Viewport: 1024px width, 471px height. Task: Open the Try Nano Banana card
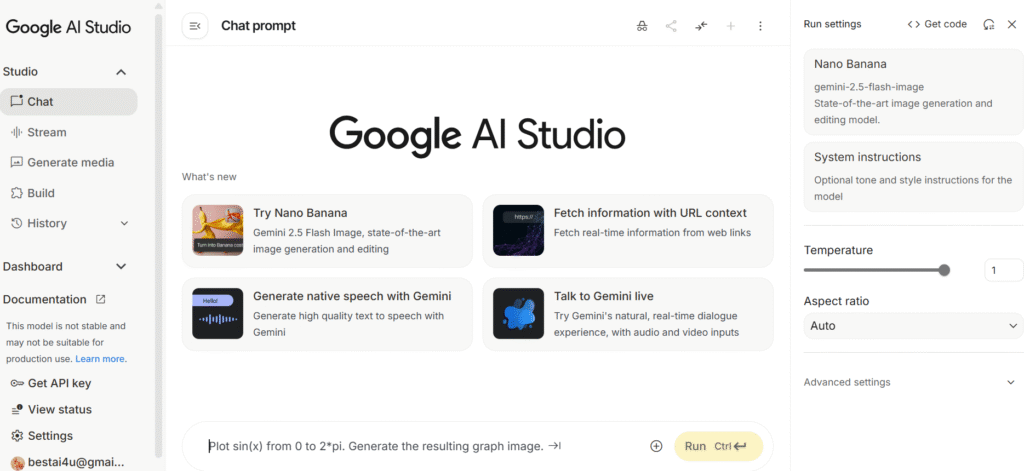(327, 231)
